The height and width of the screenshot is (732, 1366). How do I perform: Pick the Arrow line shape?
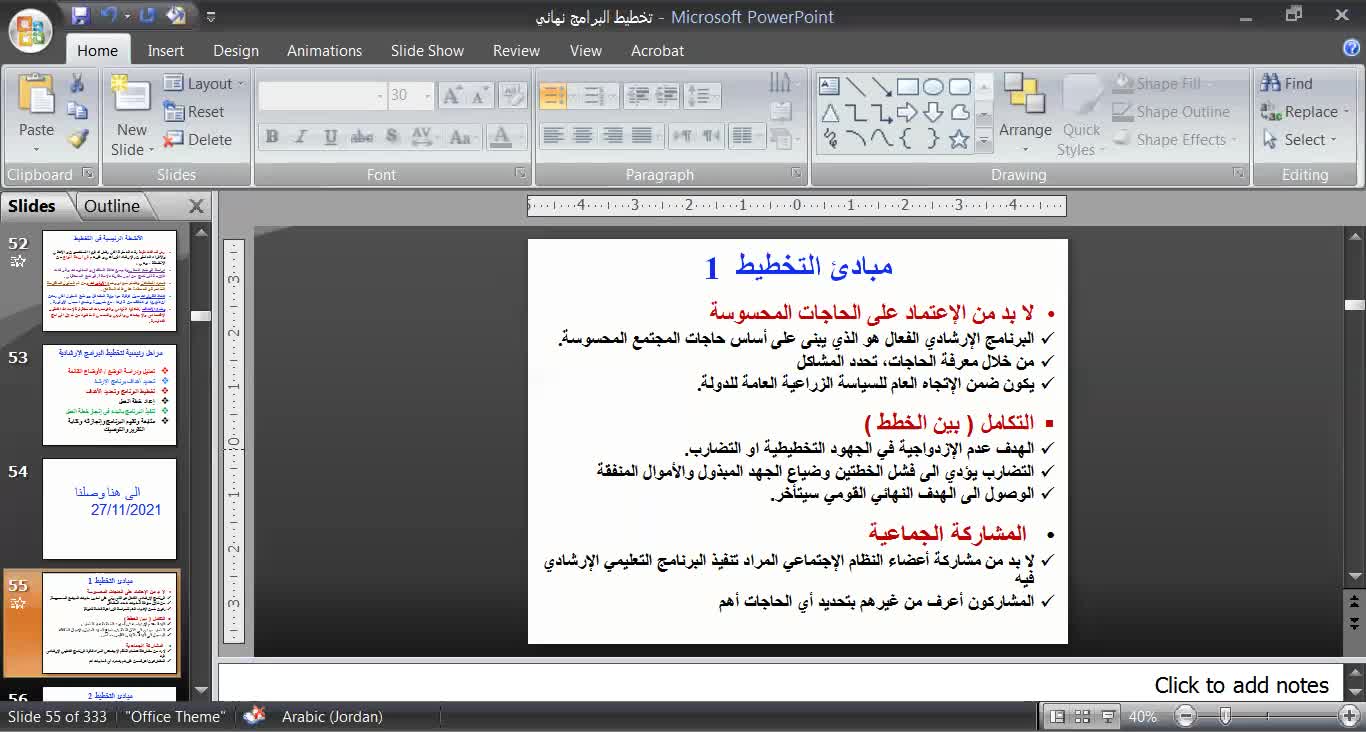coord(881,86)
